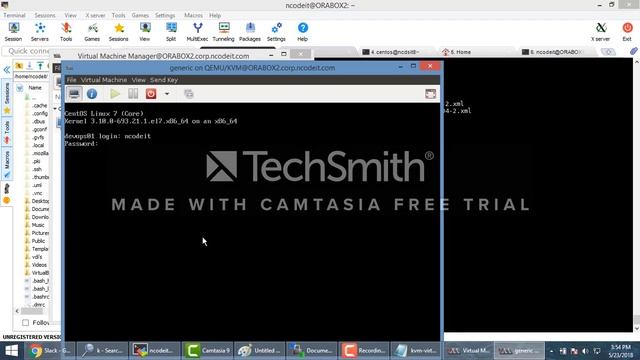Activate the MultiExec button
Image resolution: width=640 pixels, height=360 pixels.
[x=197, y=32]
